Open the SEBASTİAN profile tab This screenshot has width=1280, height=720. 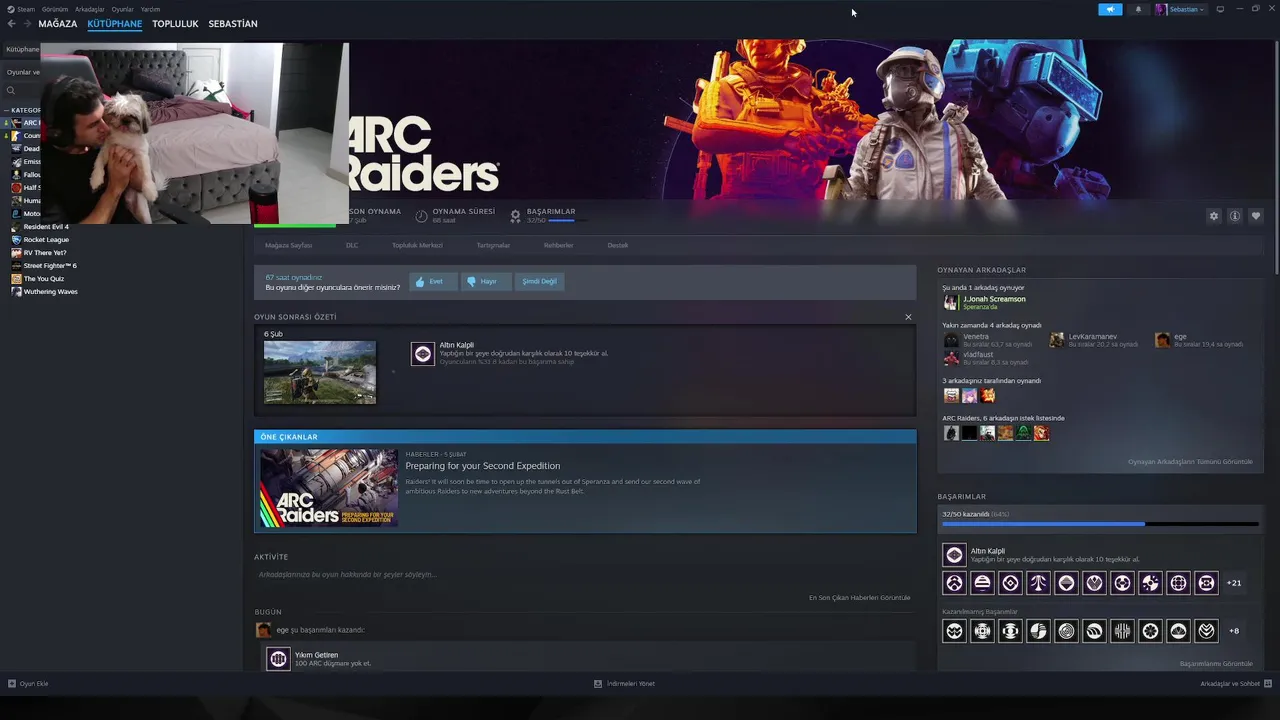tap(233, 24)
